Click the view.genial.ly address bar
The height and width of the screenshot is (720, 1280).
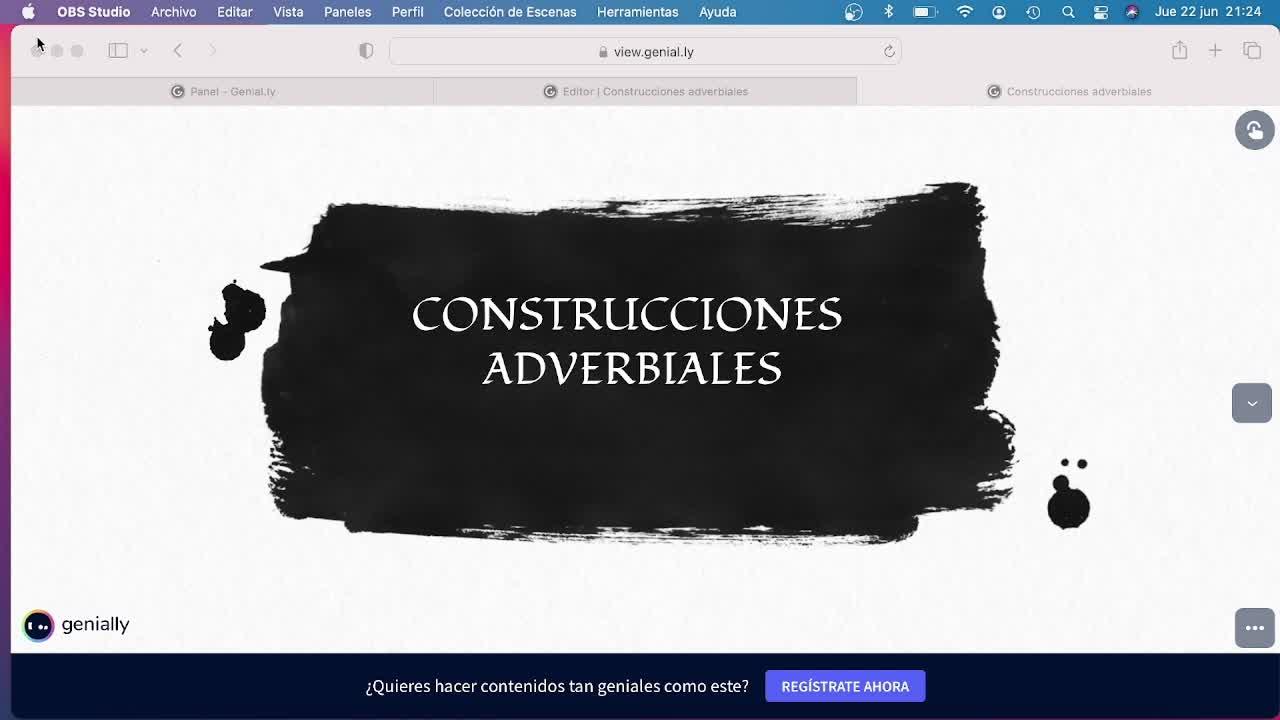(645, 51)
